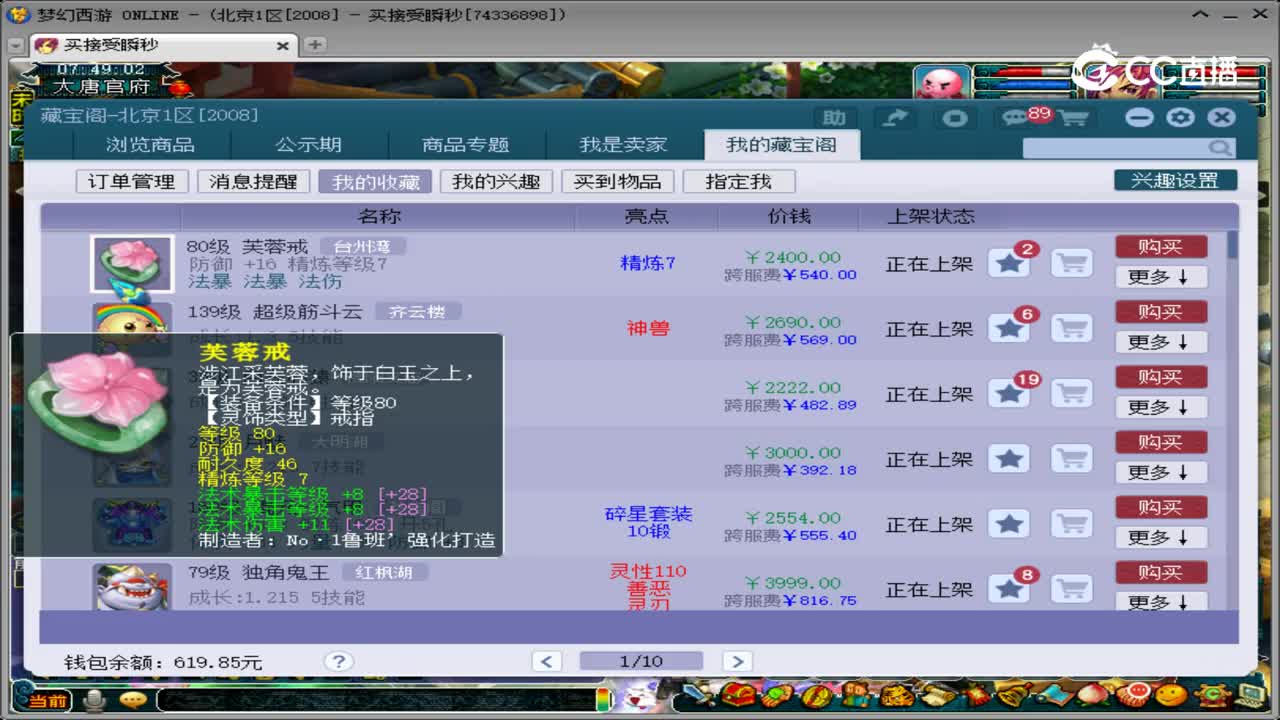The image size is (1280, 720).
Task: Buy 超级筋斗云 for ¥2690.00
Action: click(1161, 312)
